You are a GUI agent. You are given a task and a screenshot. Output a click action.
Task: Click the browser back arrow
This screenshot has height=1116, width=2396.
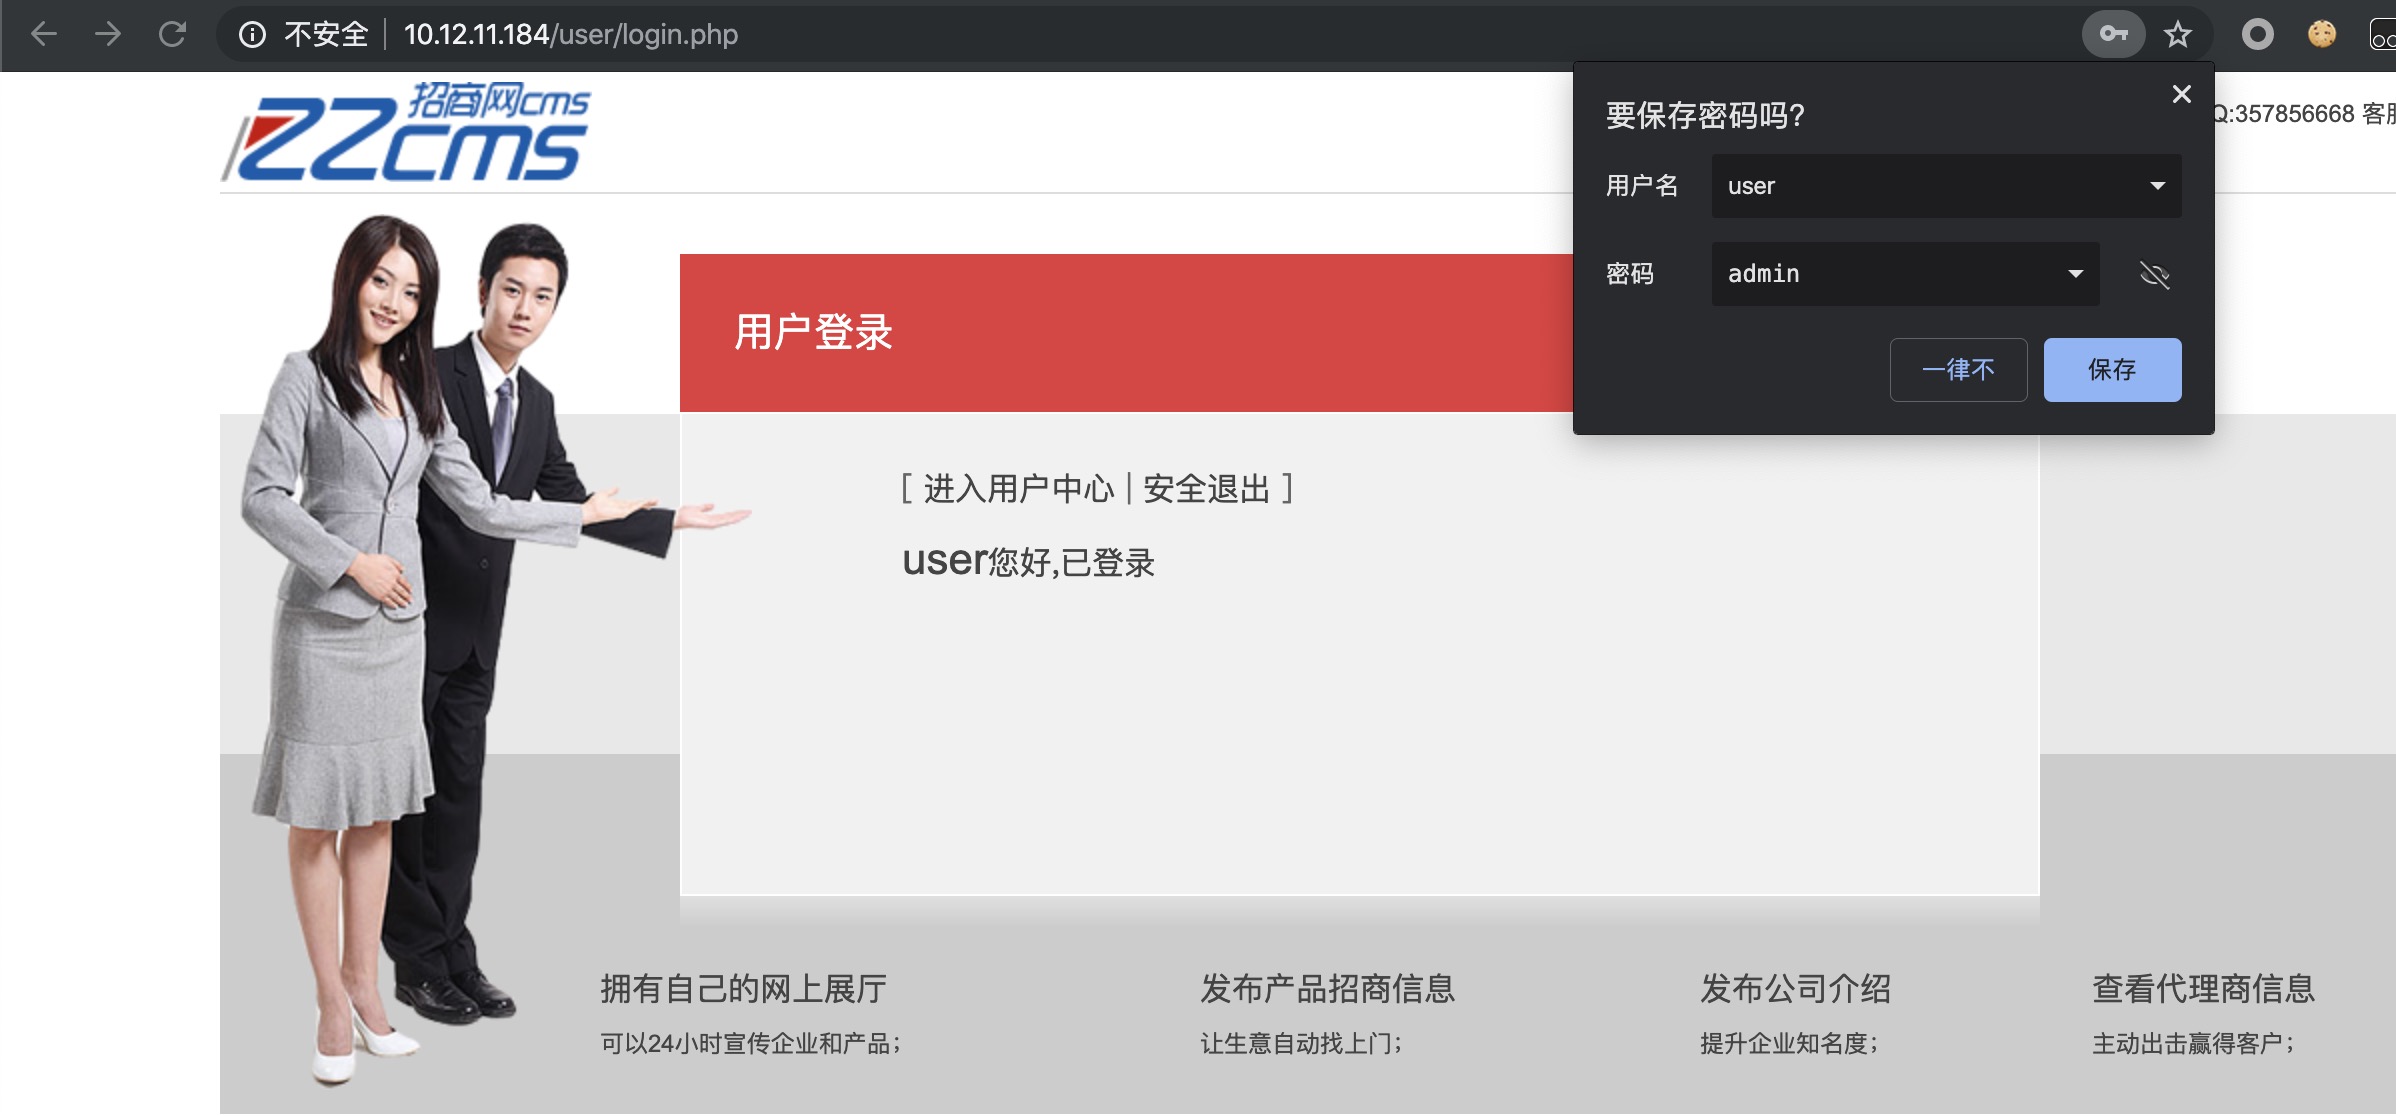(x=44, y=35)
